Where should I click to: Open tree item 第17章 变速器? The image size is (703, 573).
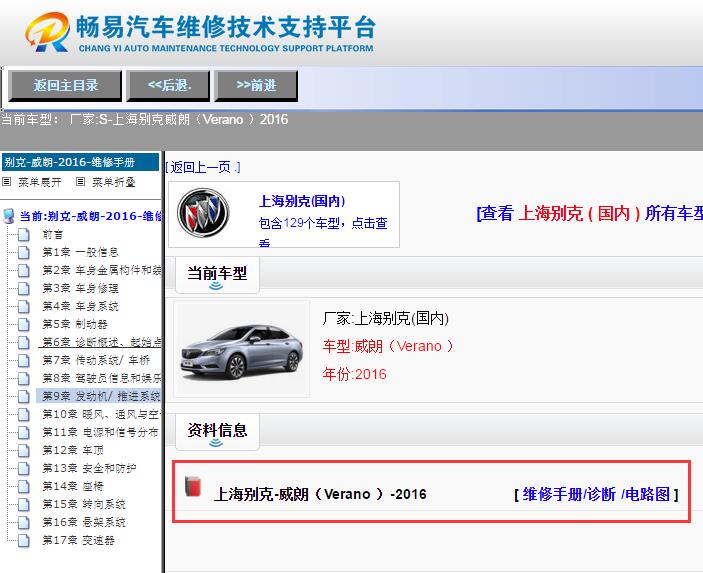tap(78, 540)
